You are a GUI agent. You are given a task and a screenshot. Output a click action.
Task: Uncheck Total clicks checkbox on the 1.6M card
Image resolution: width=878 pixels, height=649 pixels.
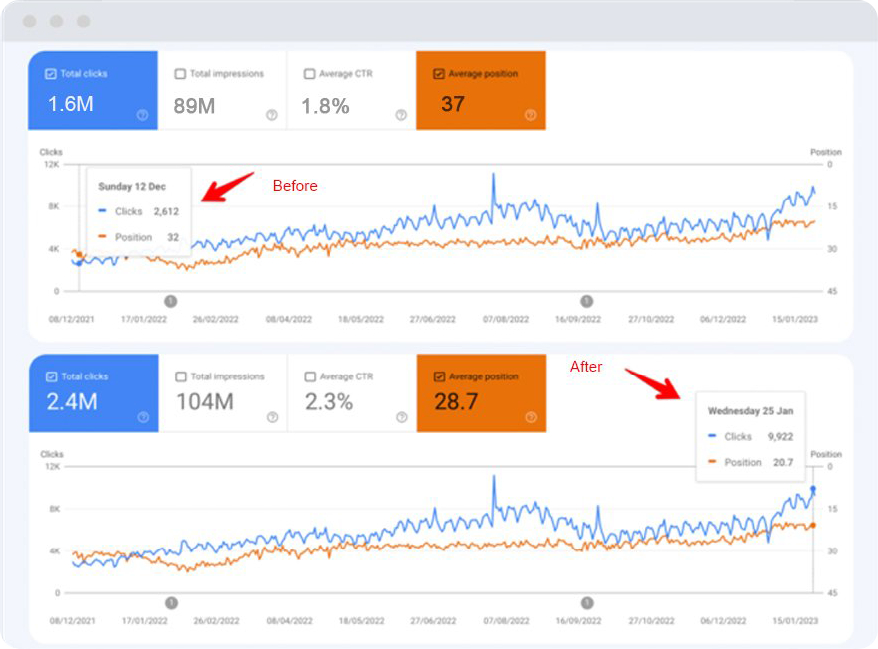51,73
